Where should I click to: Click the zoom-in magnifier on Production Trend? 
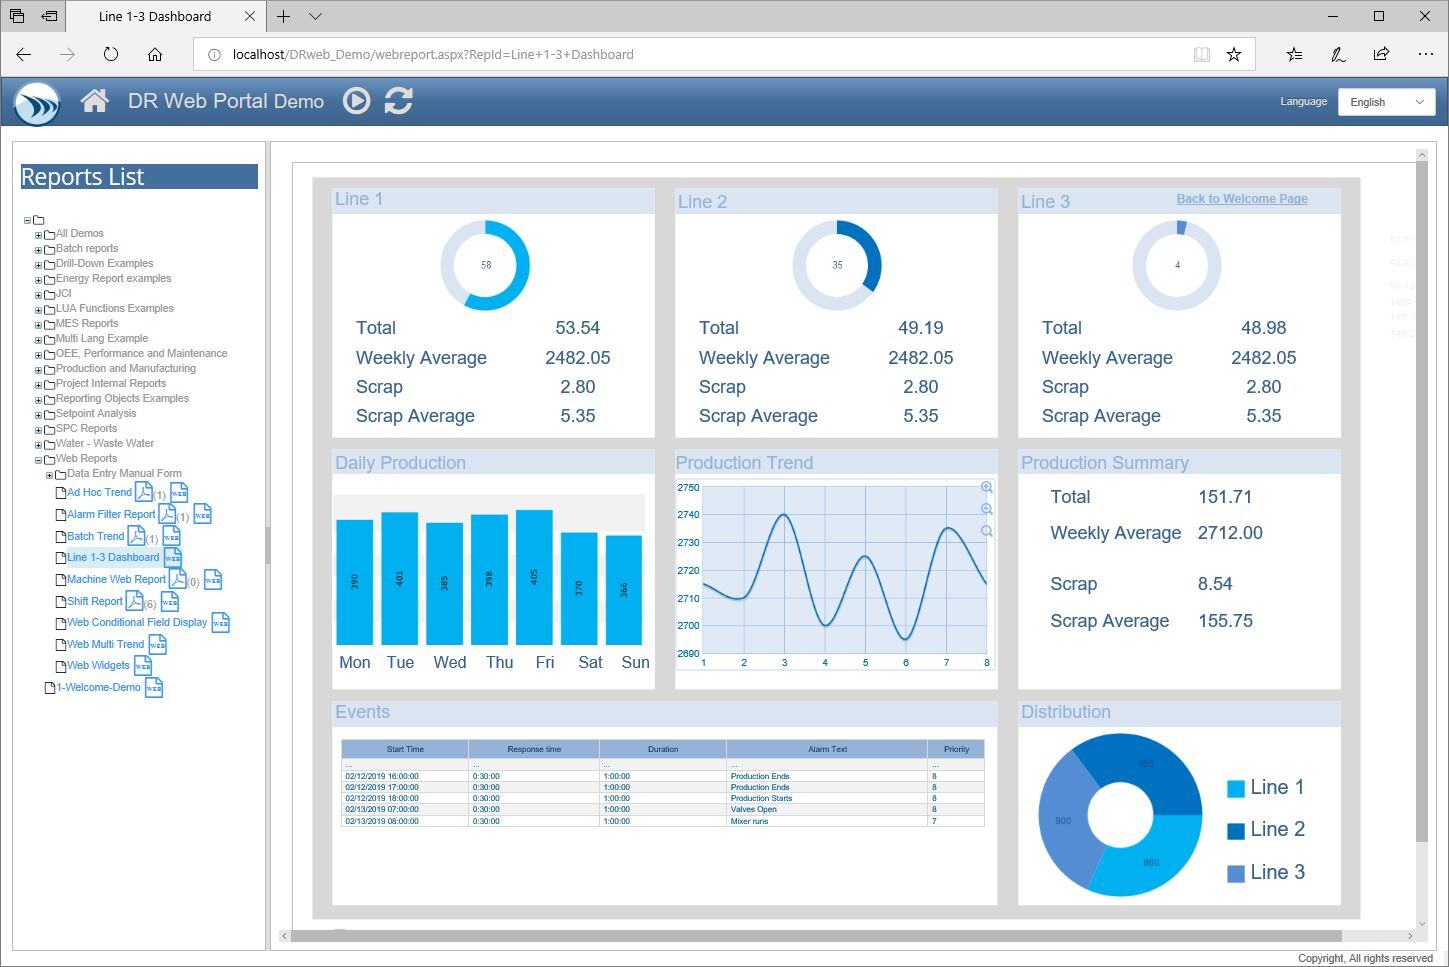click(986, 488)
